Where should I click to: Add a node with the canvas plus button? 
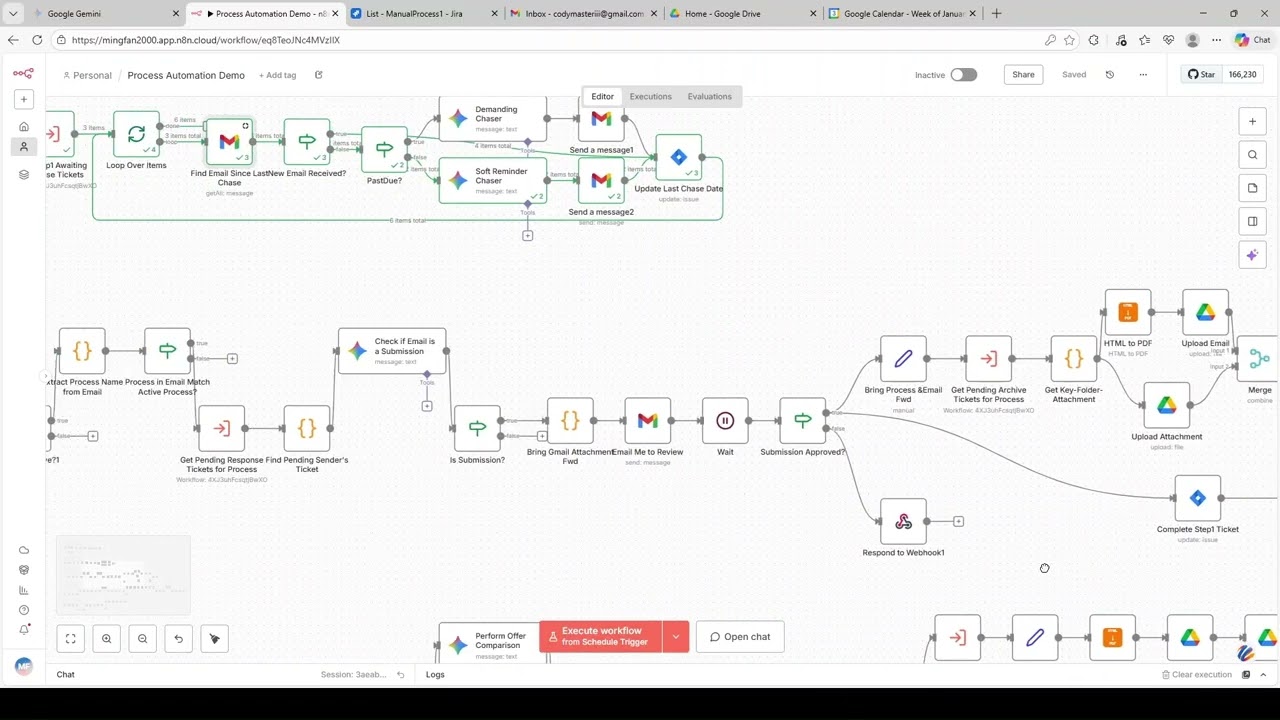click(x=1252, y=121)
